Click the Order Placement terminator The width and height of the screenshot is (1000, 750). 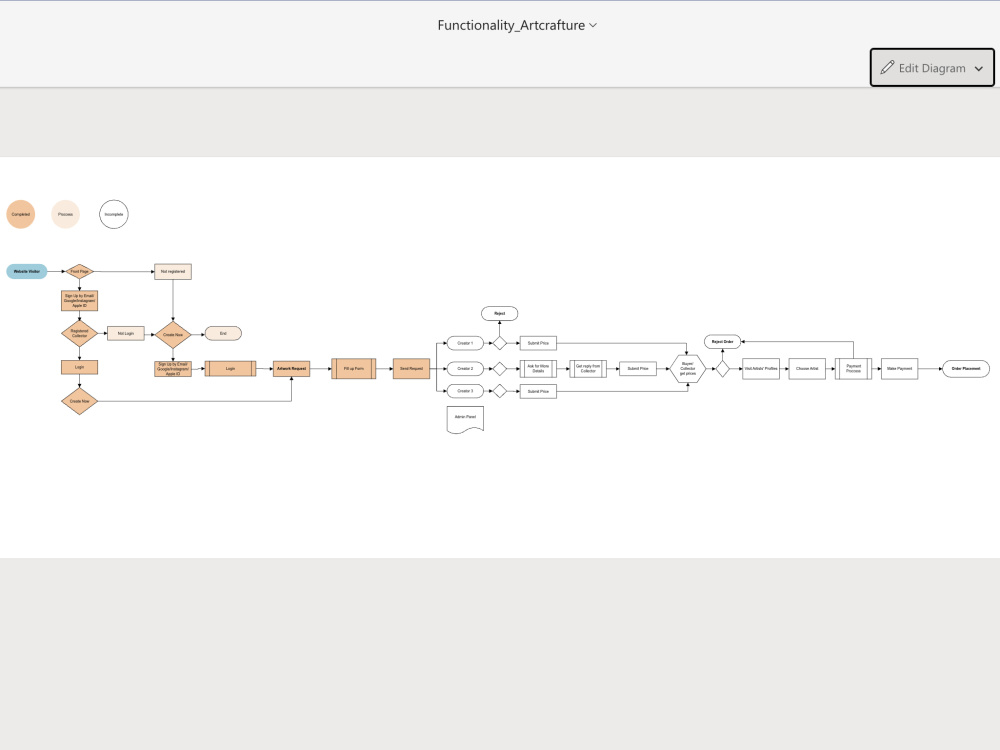(x=966, y=369)
